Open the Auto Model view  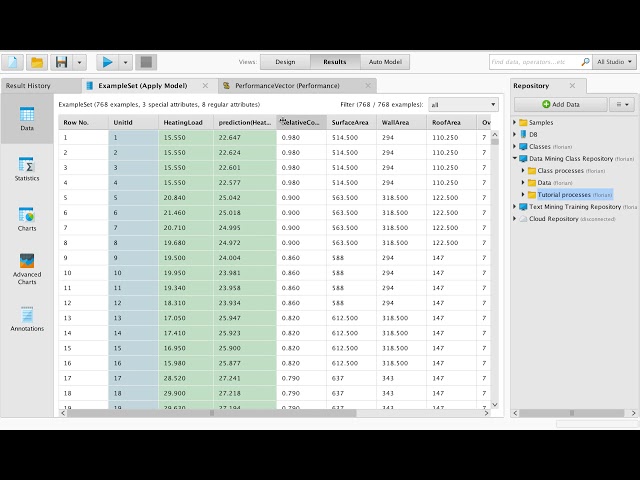[x=385, y=62]
